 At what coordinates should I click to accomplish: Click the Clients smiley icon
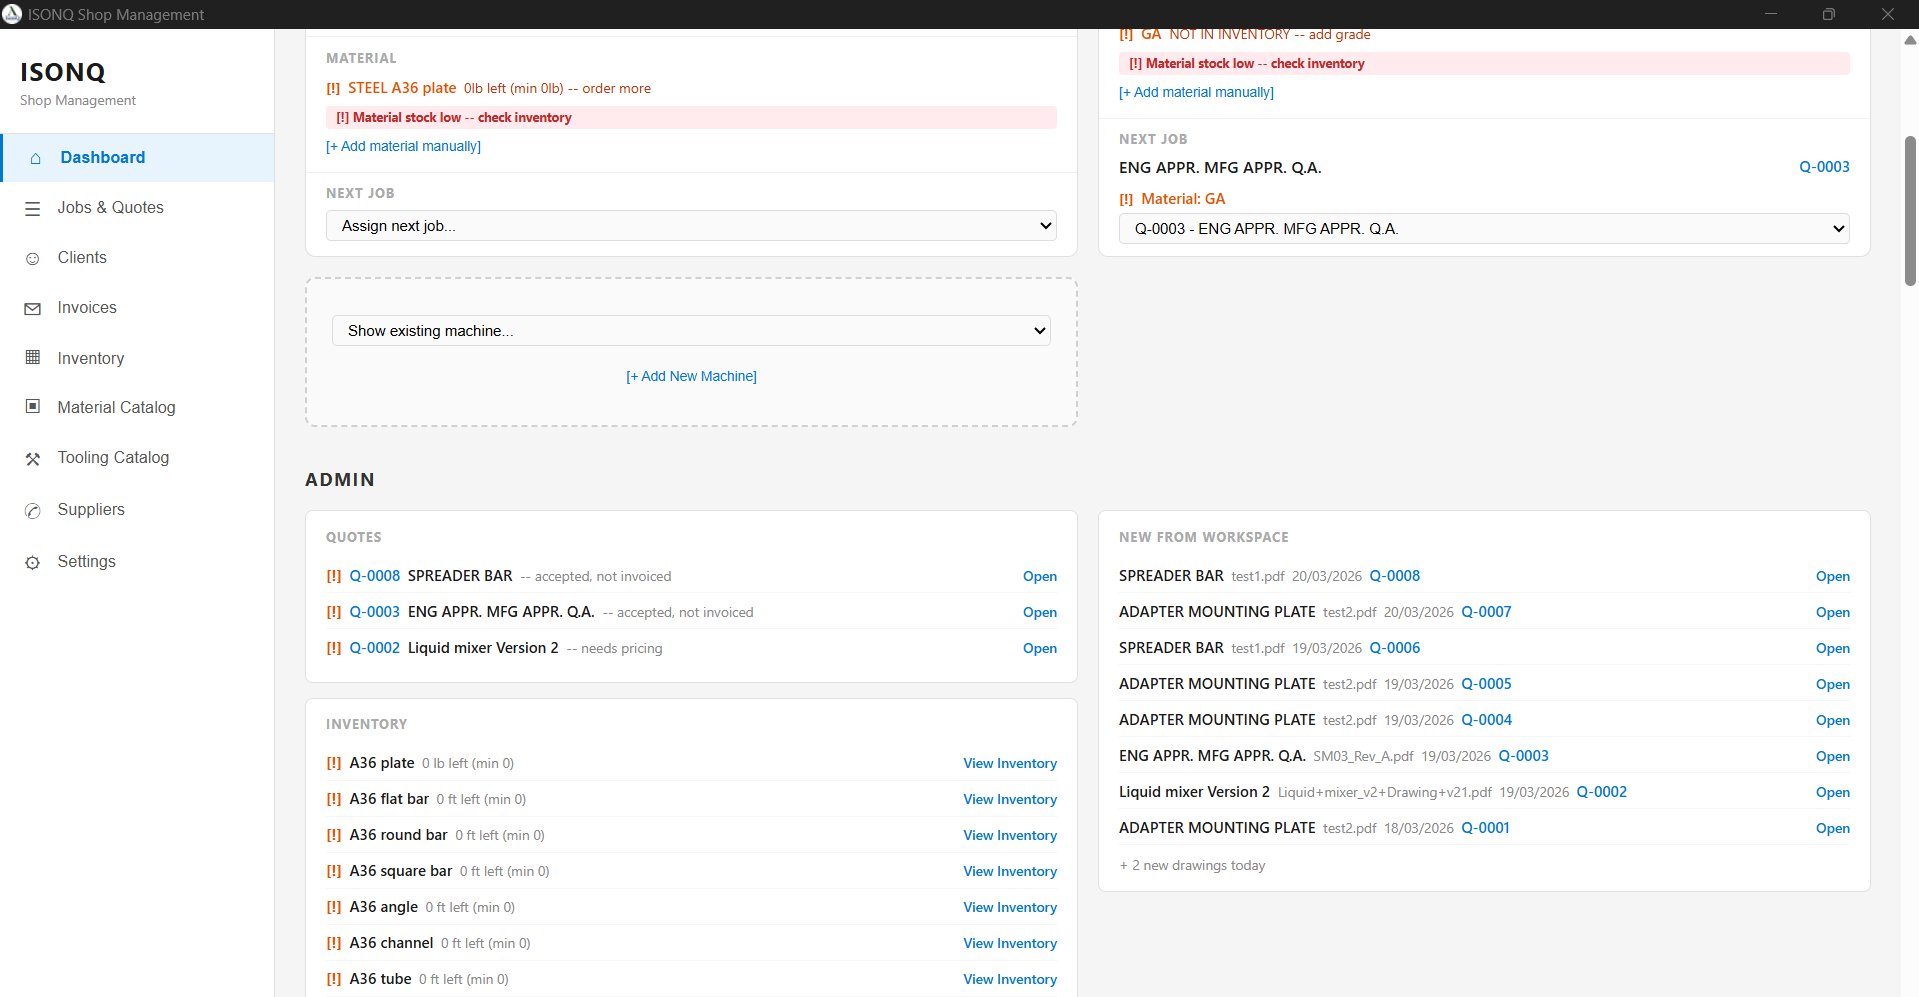click(x=33, y=258)
